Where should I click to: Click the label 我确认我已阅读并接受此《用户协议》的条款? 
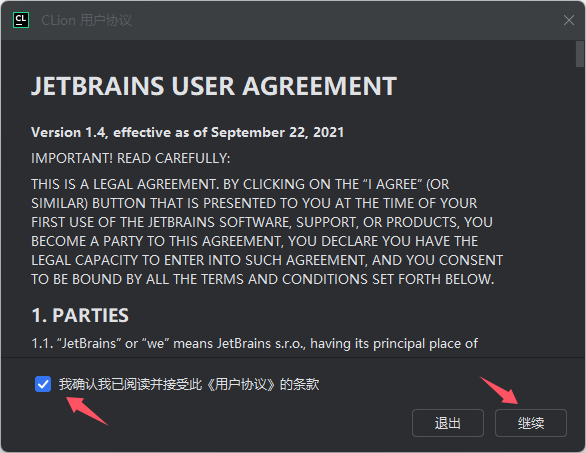[x=189, y=384]
